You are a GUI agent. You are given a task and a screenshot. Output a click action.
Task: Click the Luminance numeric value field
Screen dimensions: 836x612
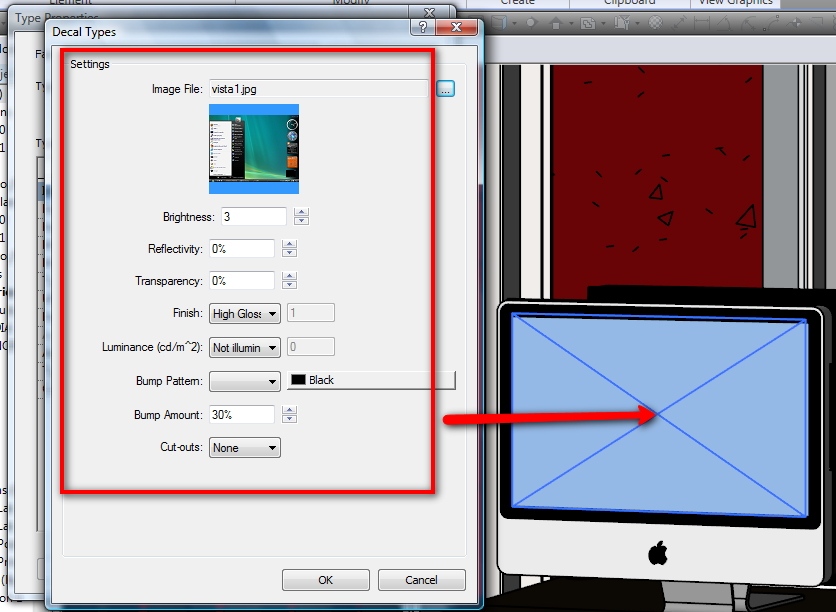pos(311,347)
